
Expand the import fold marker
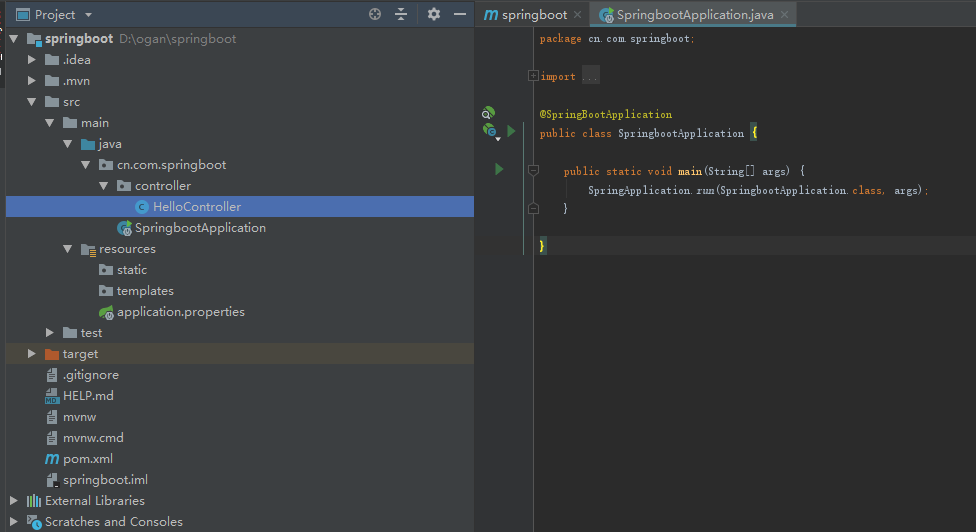[533, 76]
